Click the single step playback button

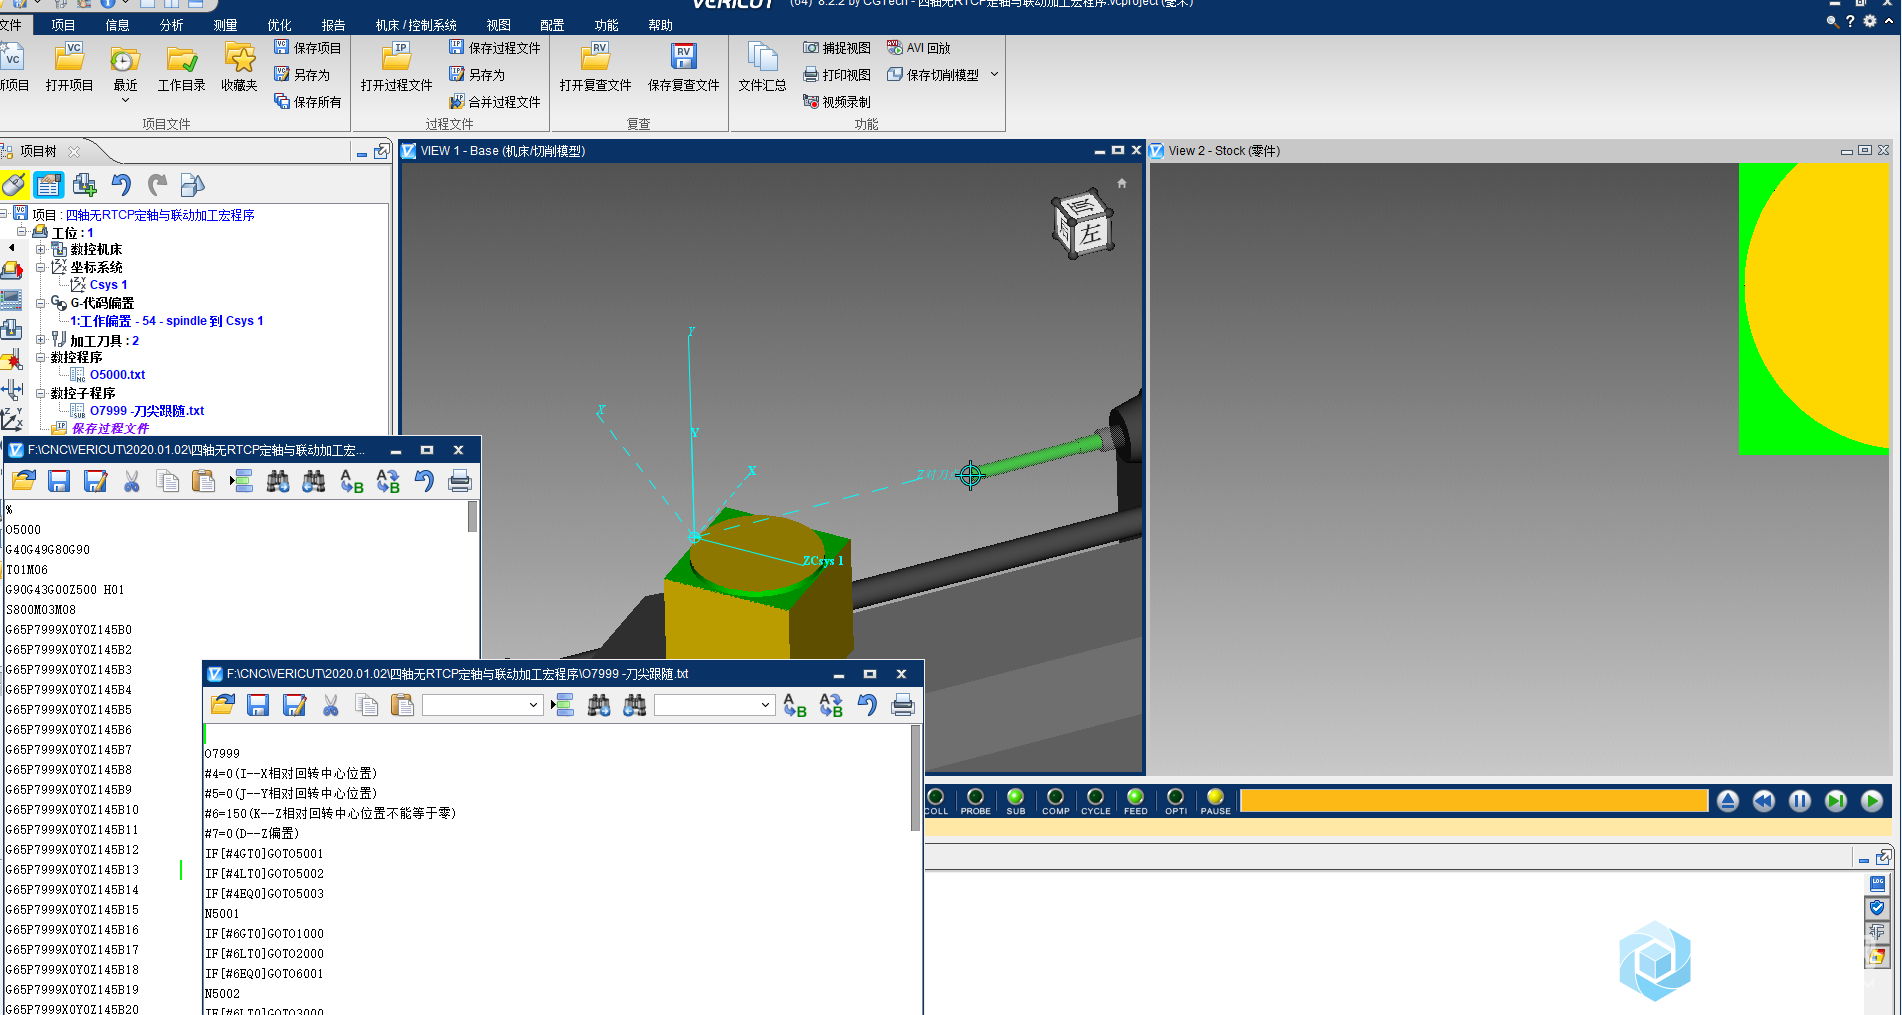pyautogui.click(x=1836, y=801)
